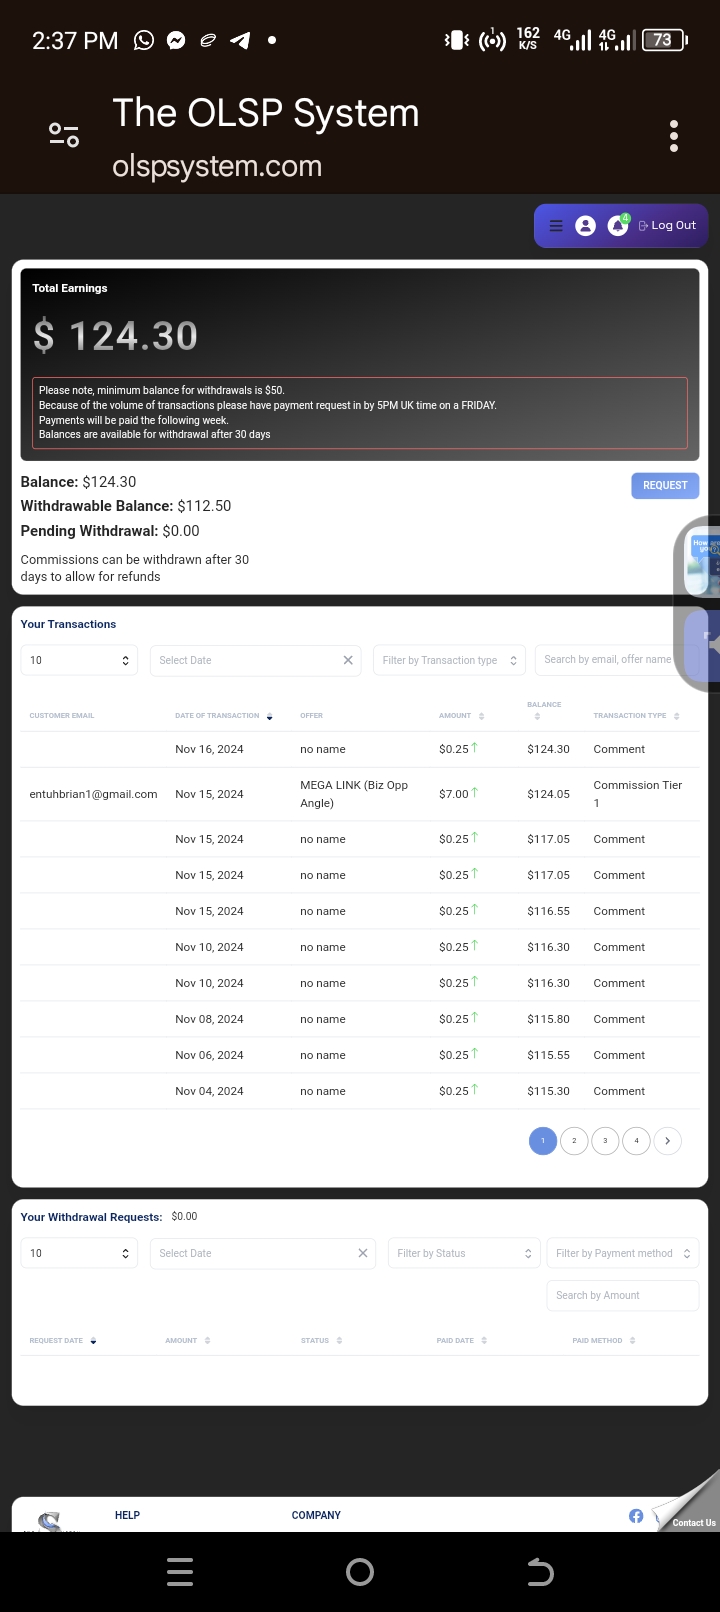
Task: Open the browser three-dot overflow menu
Action: 674,136
